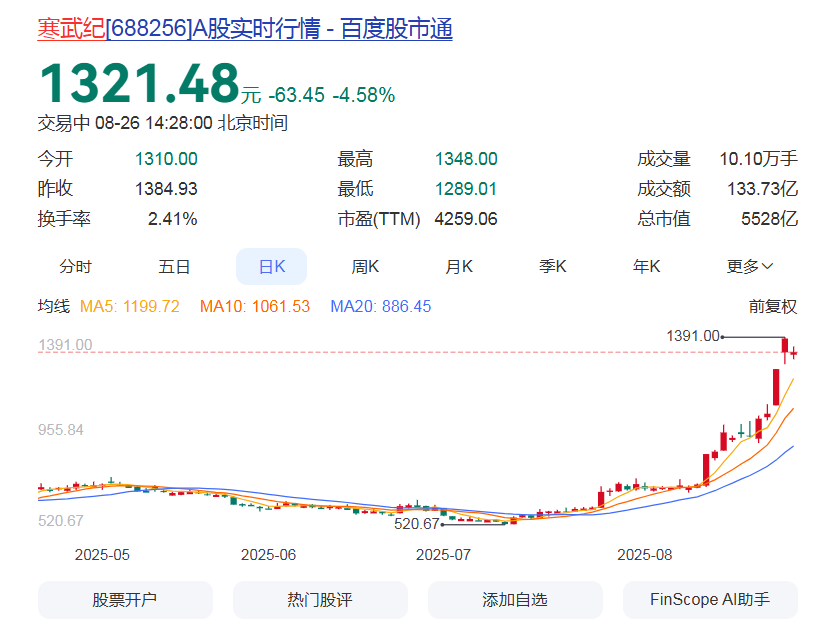Screen dimensions: 840x633
Task: Click the 2025-07 date axis label
Action: tap(444, 555)
